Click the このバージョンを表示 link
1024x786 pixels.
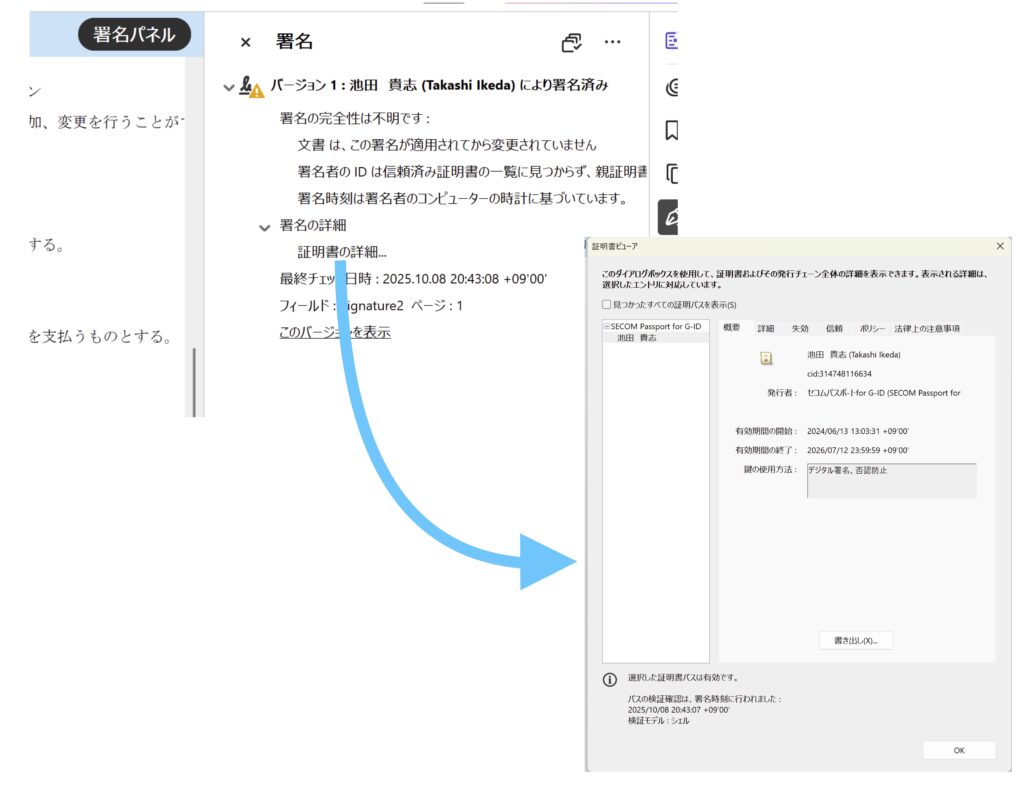tap(334, 332)
